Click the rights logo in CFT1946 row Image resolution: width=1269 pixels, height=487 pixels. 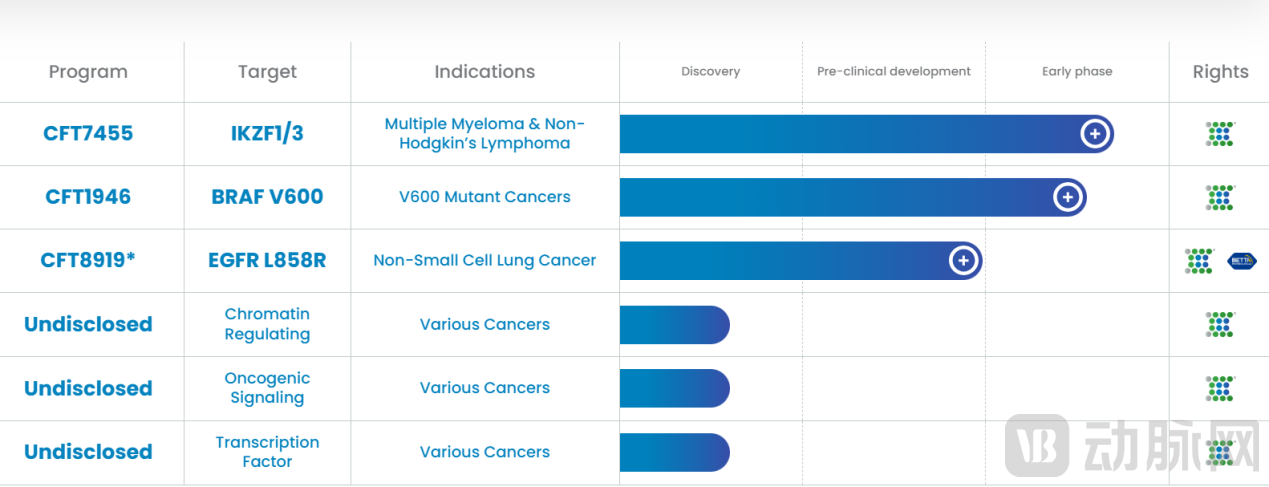[1220, 197]
